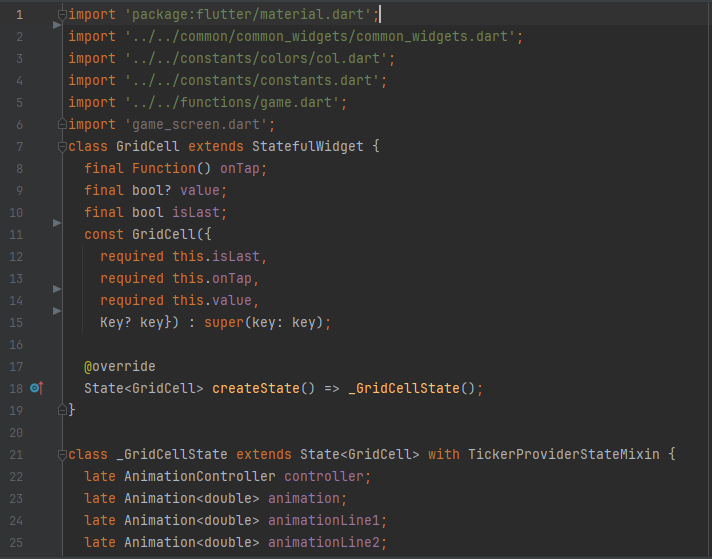This screenshot has height=559, width=712.
Task: Click 'this.value' on line 14
Action: (x=212, y=301)
